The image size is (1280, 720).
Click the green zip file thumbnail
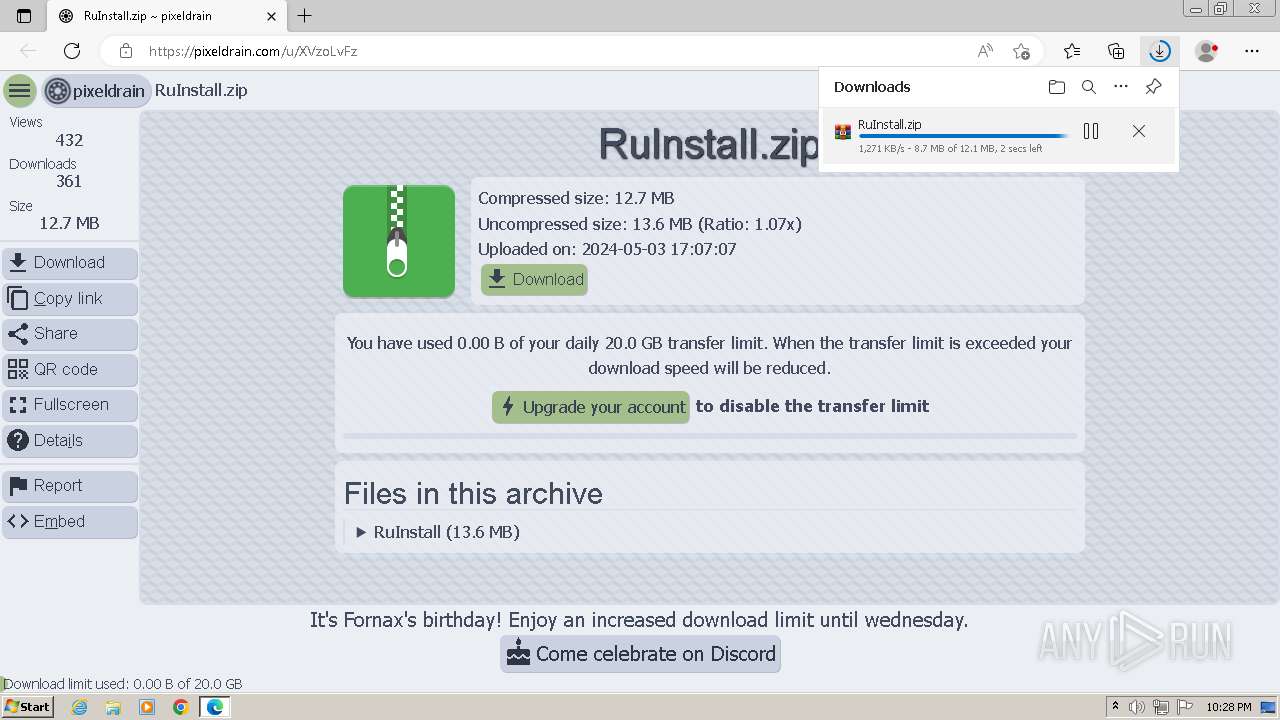click(x=399, y=241)
